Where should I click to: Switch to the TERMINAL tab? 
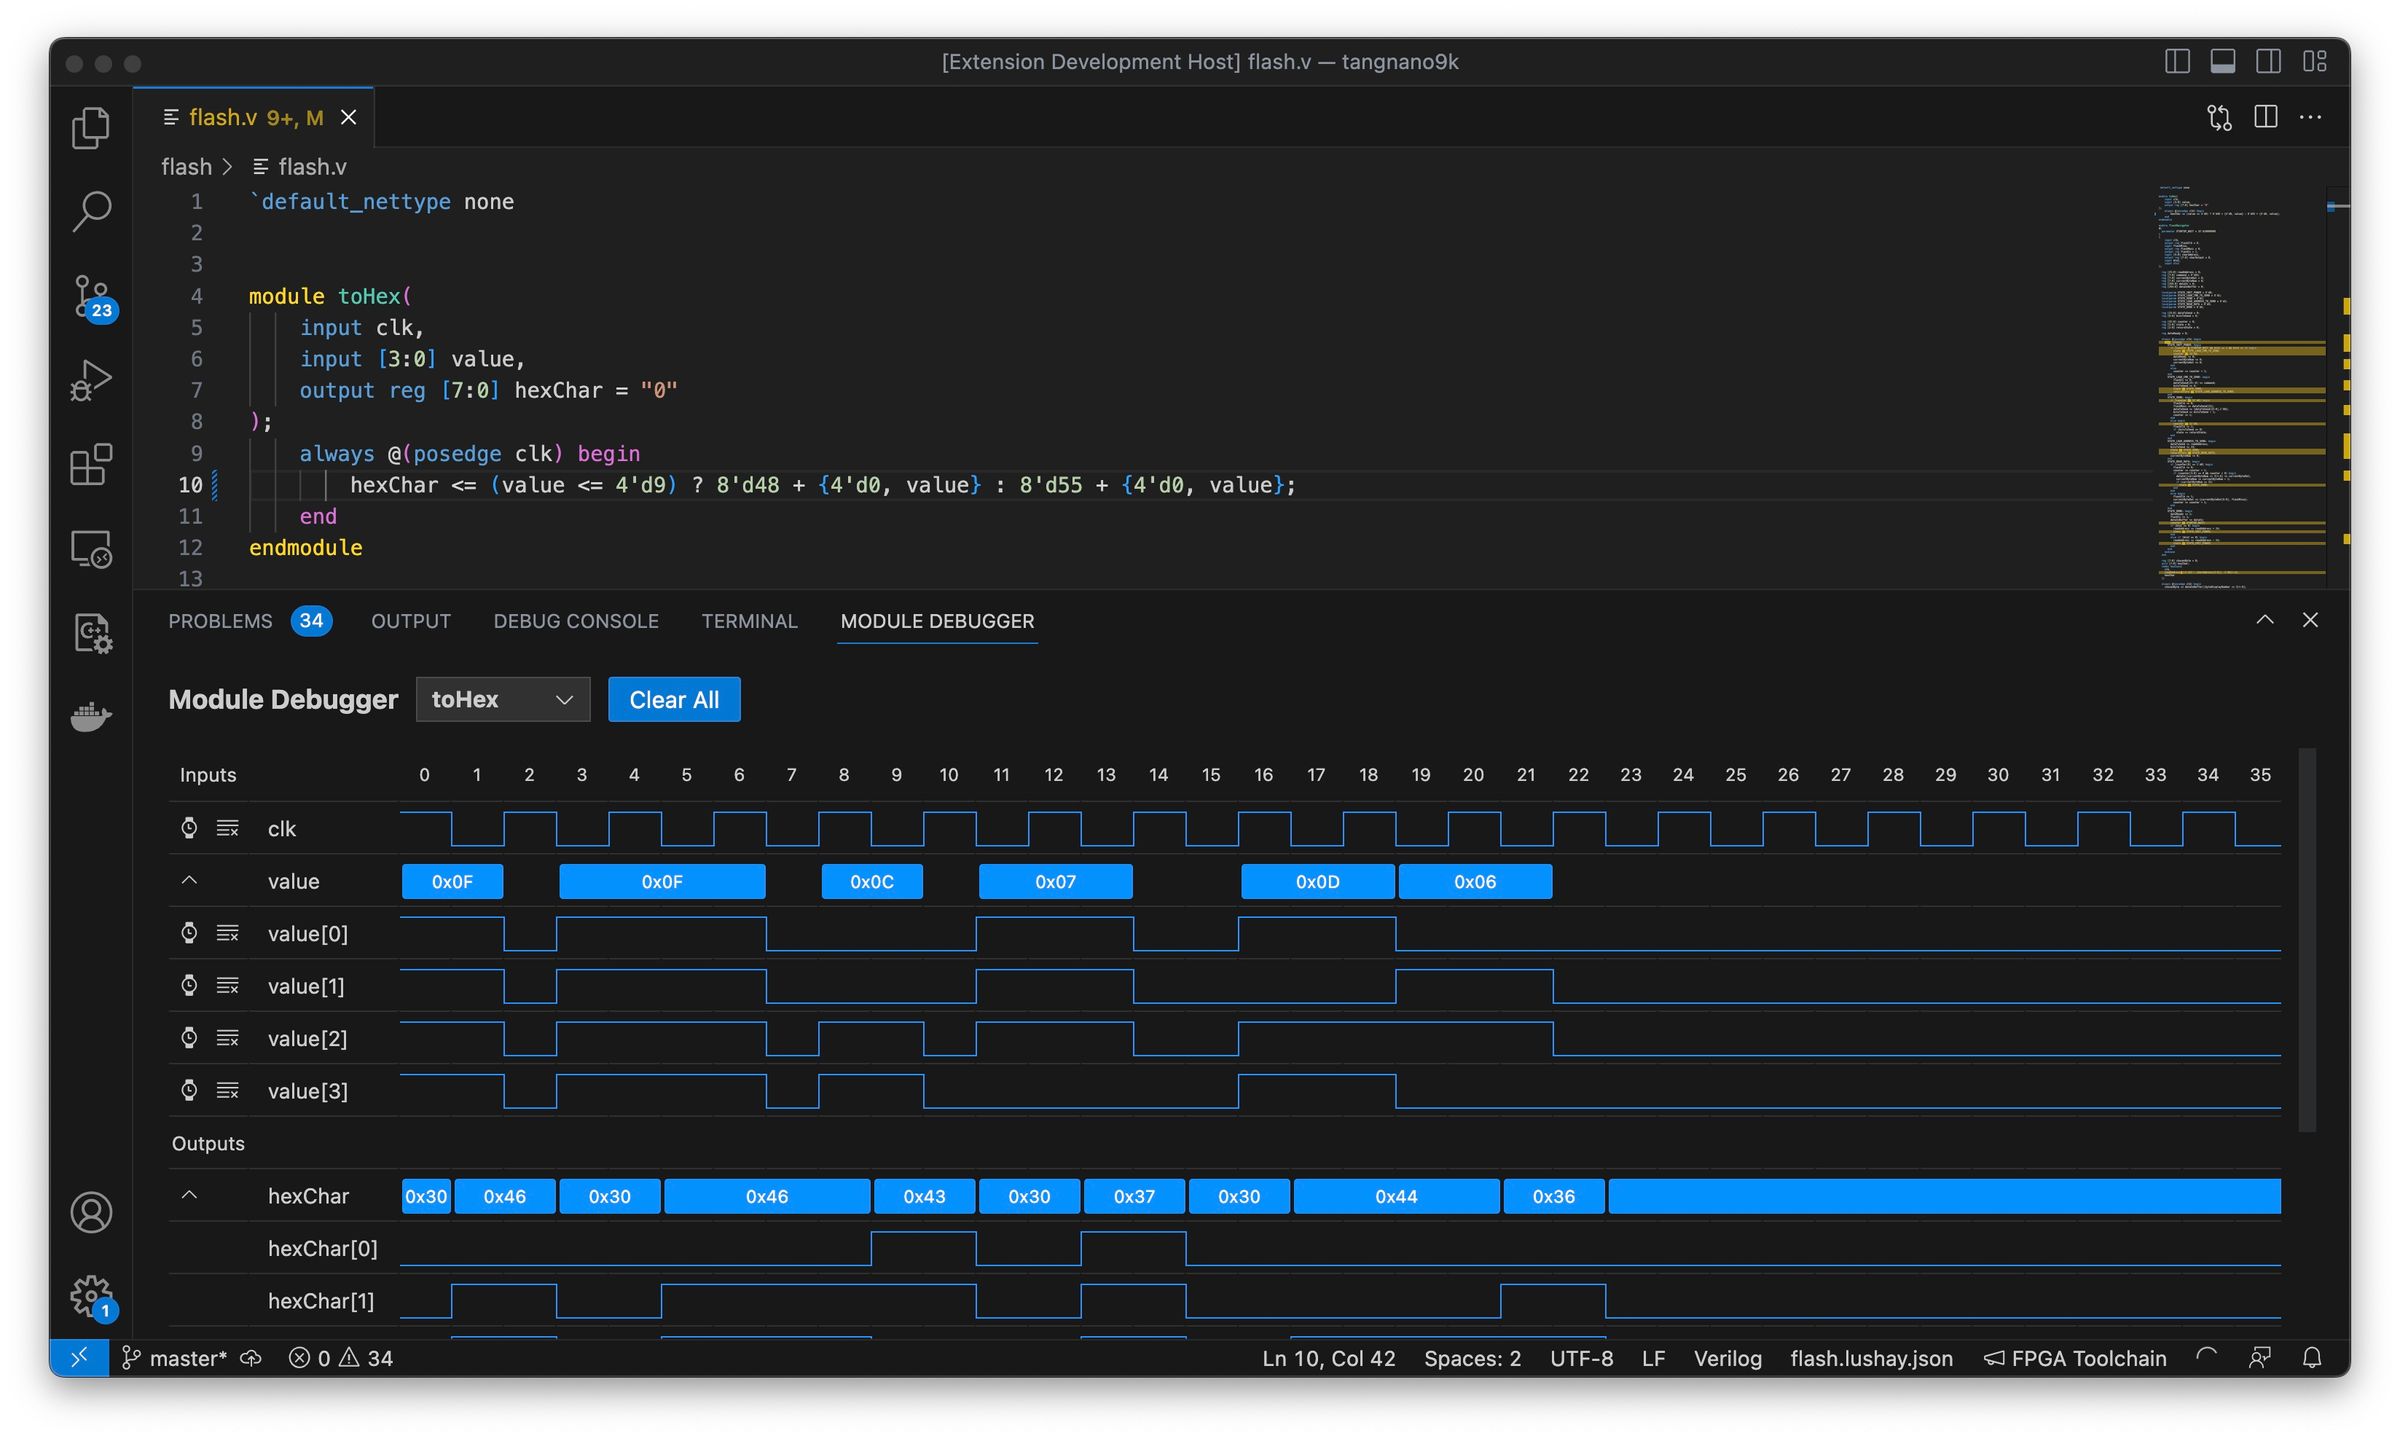click(x=748, y=621)
